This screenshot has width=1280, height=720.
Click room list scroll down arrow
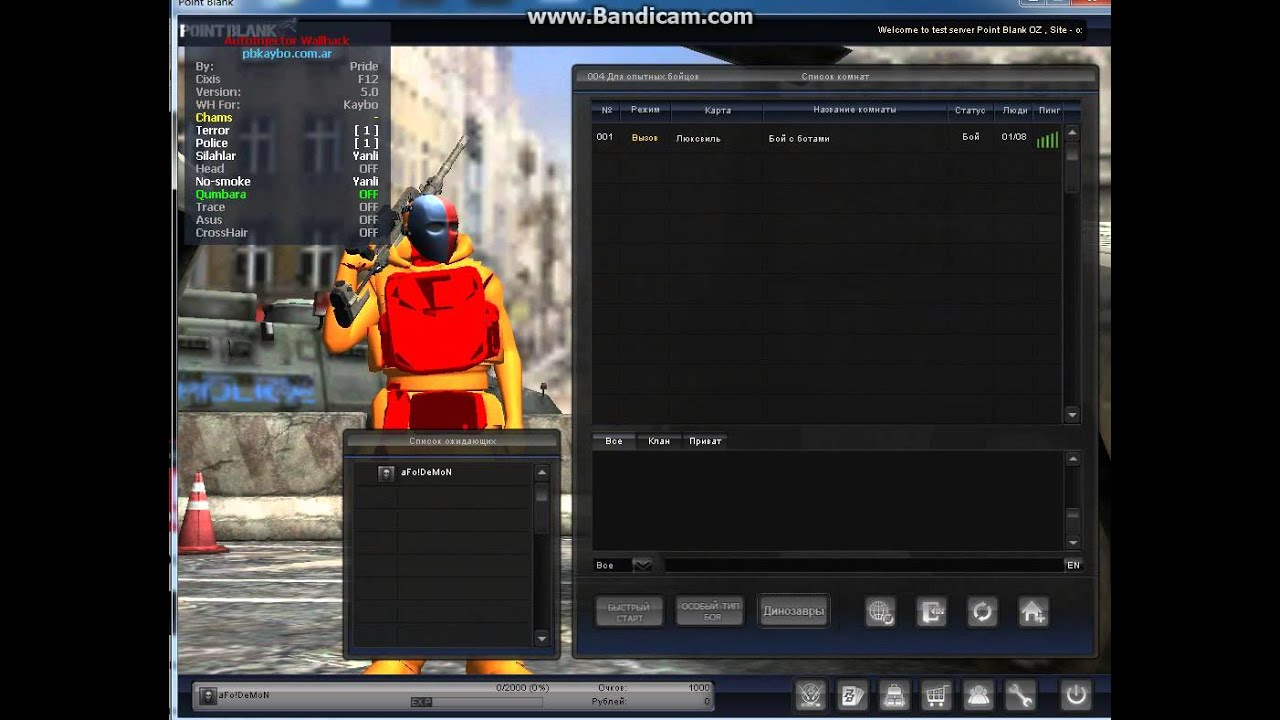click(1072, 414)
